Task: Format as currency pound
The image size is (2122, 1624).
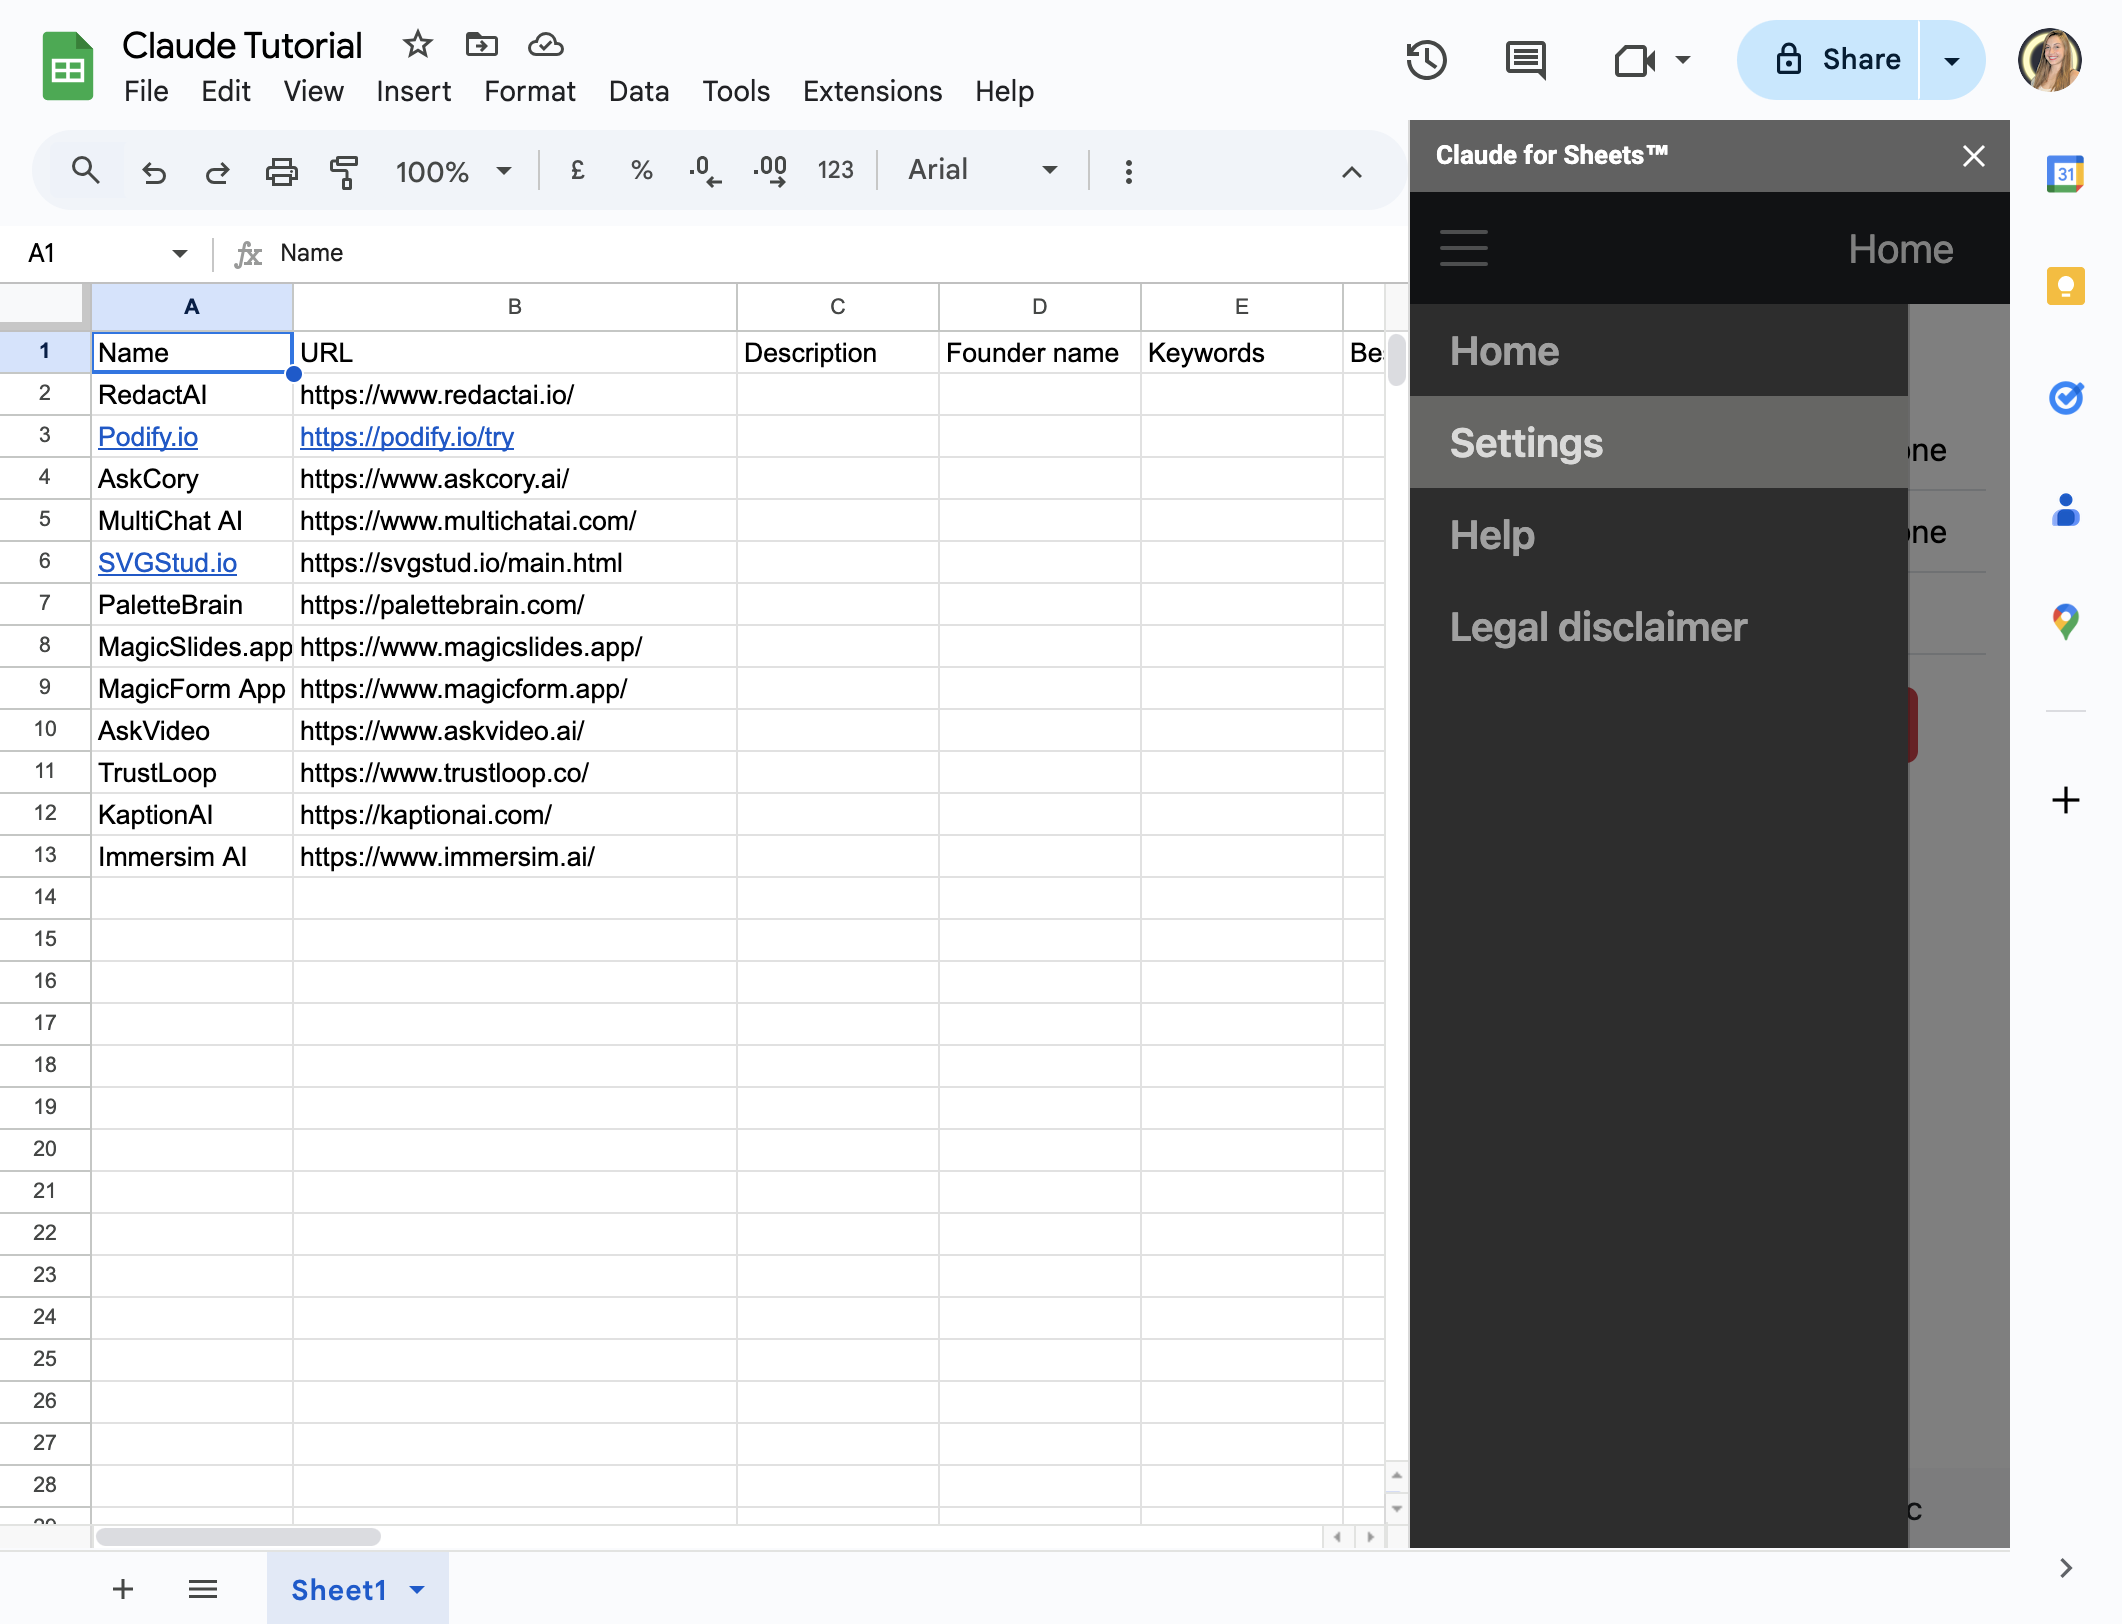Action: pyautogui.click(x=577, y=171)
